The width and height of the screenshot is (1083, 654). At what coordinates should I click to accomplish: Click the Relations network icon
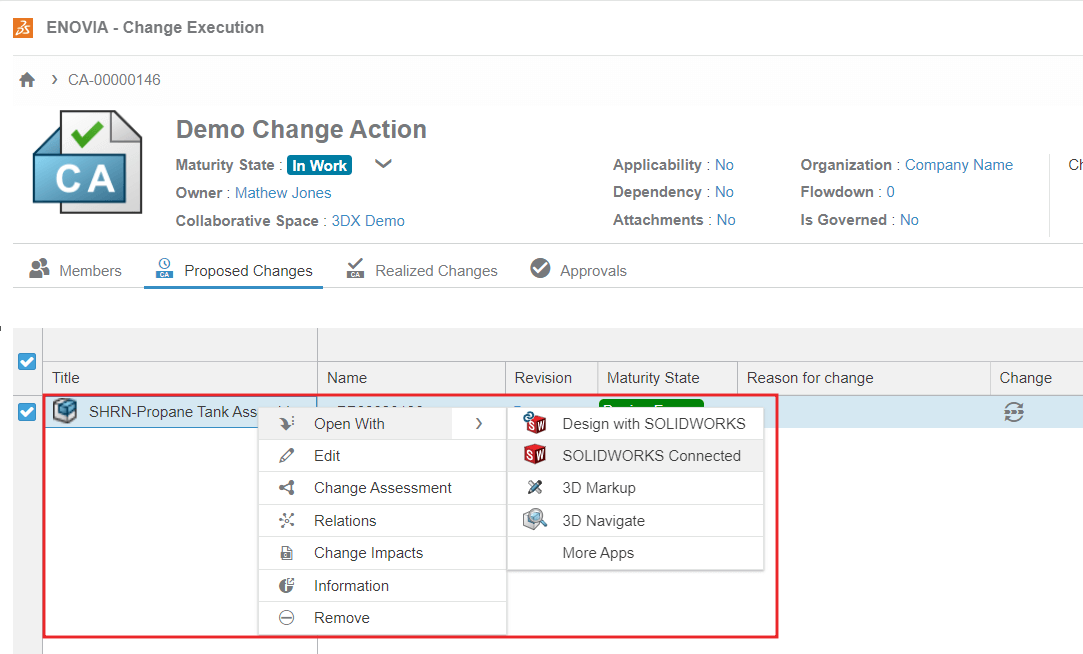[287, 520]
